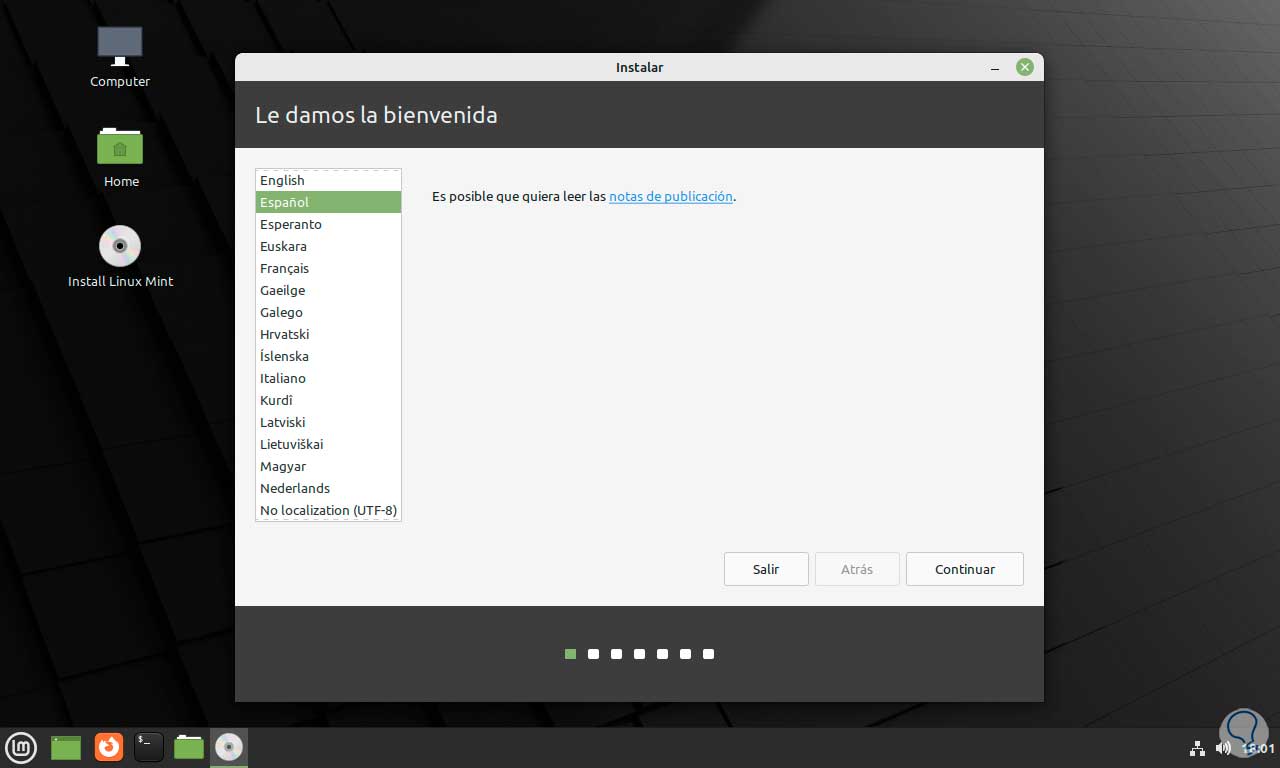Open the terminal from the taskbar
This screenshot has width=1280, height=768.
click(149, 747)
